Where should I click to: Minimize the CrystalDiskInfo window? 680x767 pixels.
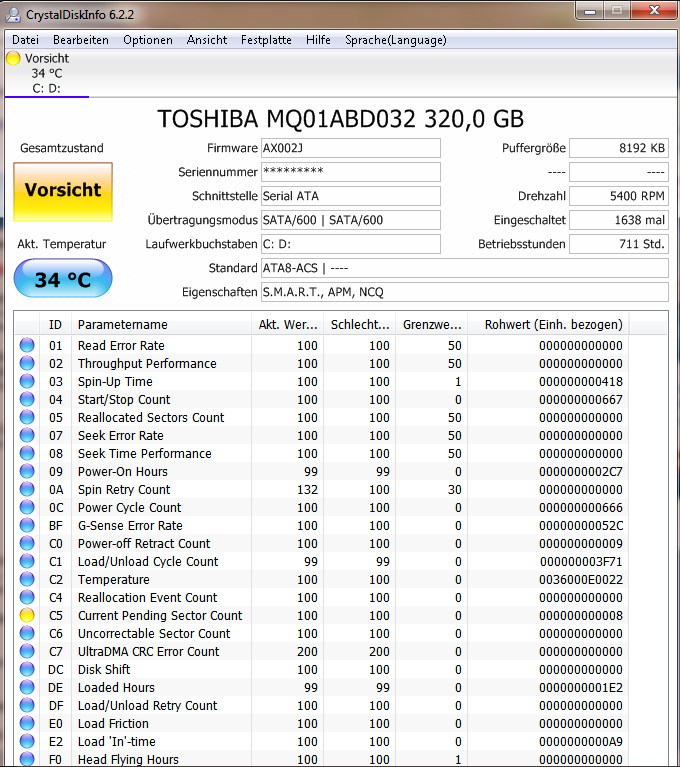pos(590,11)
